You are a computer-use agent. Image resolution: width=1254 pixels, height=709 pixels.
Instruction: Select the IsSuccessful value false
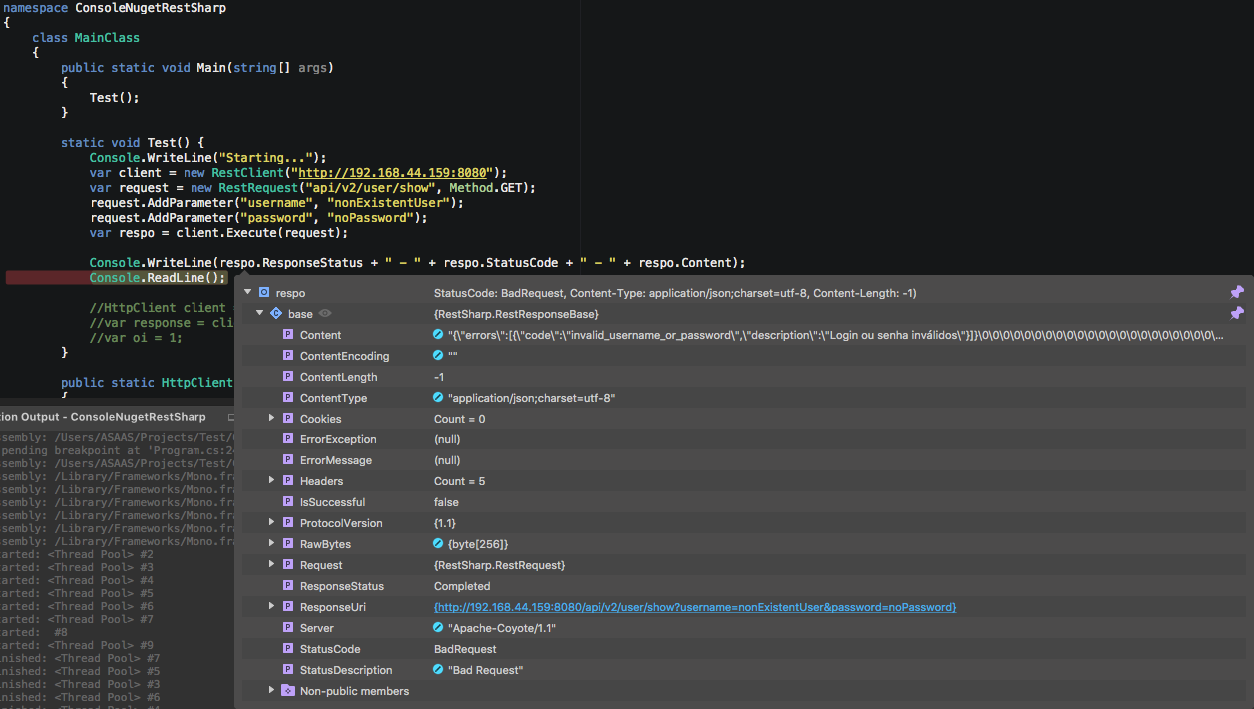pos(446,502)
